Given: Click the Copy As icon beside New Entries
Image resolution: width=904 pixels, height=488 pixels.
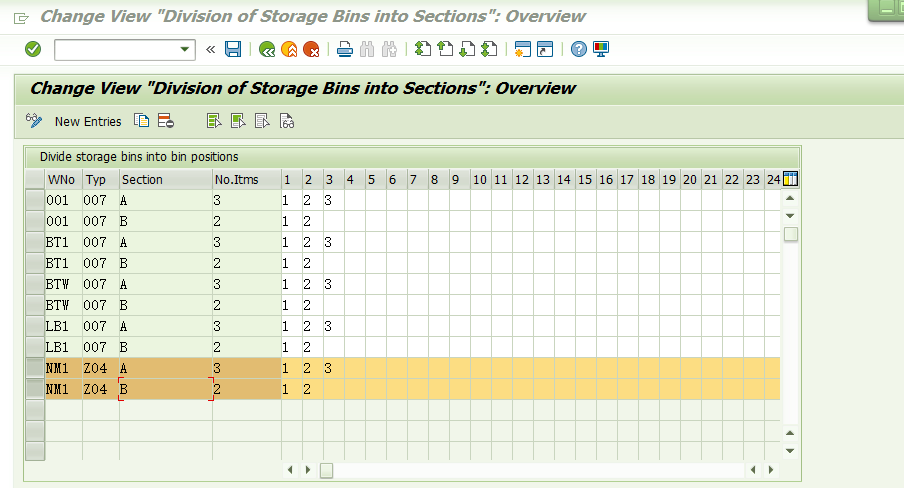Looking at the screenshot, I should pyautogui.click(x=141, y=121).
